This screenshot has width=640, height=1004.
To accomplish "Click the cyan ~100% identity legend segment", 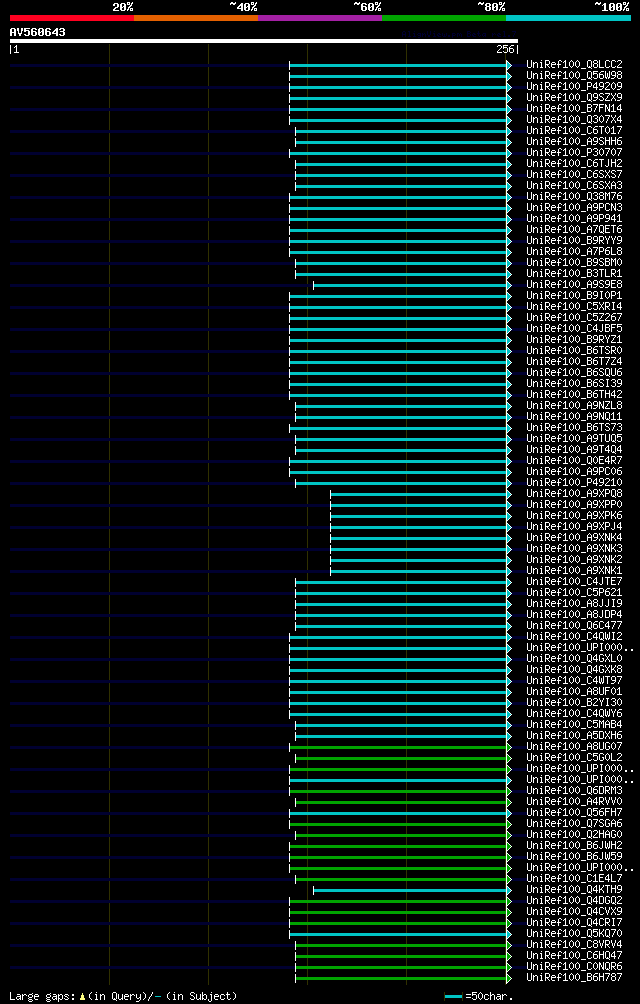I will pos(568,18).
